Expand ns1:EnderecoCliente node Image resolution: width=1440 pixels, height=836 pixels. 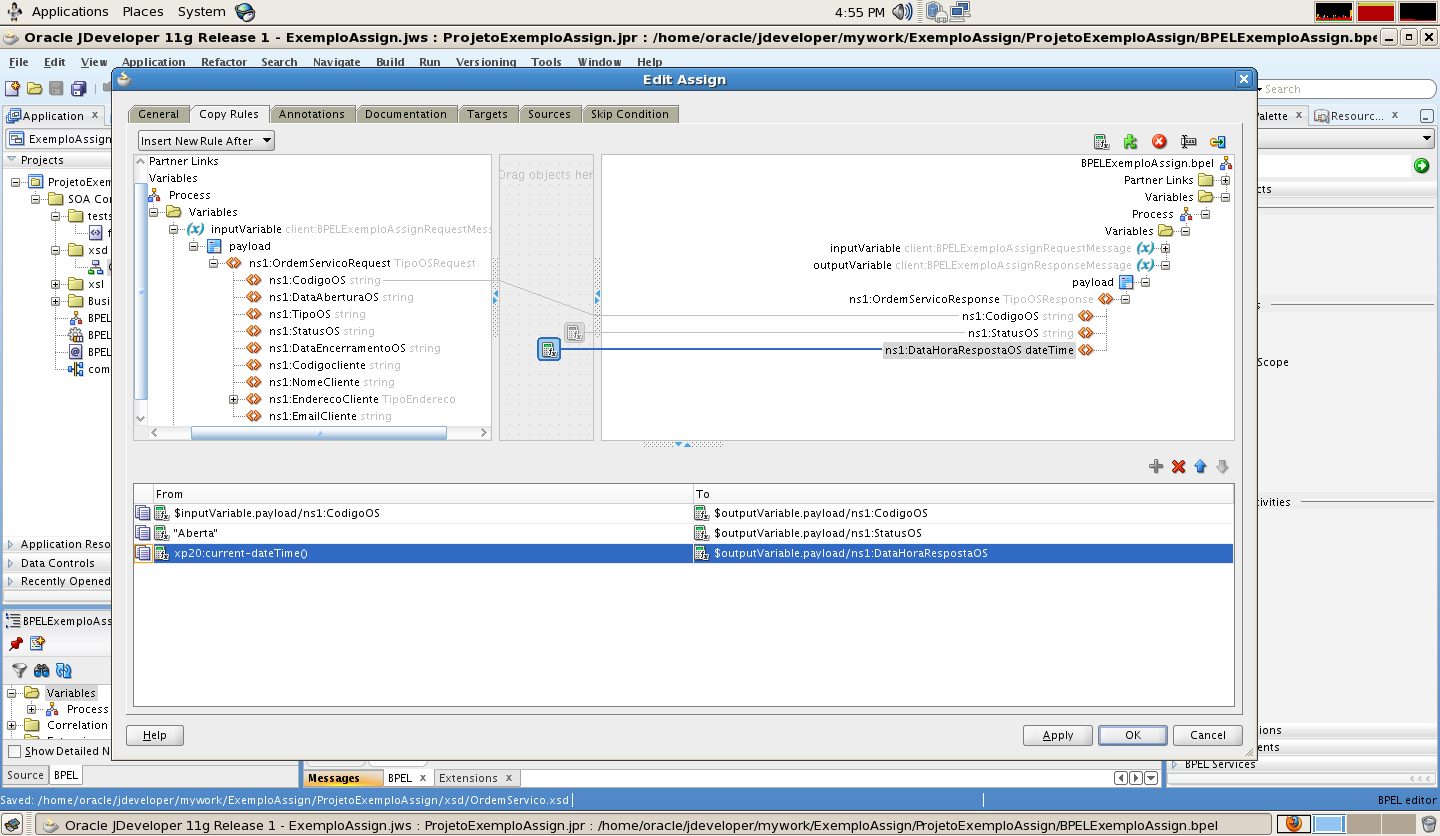pyautogui.click(x=234, y=399)
